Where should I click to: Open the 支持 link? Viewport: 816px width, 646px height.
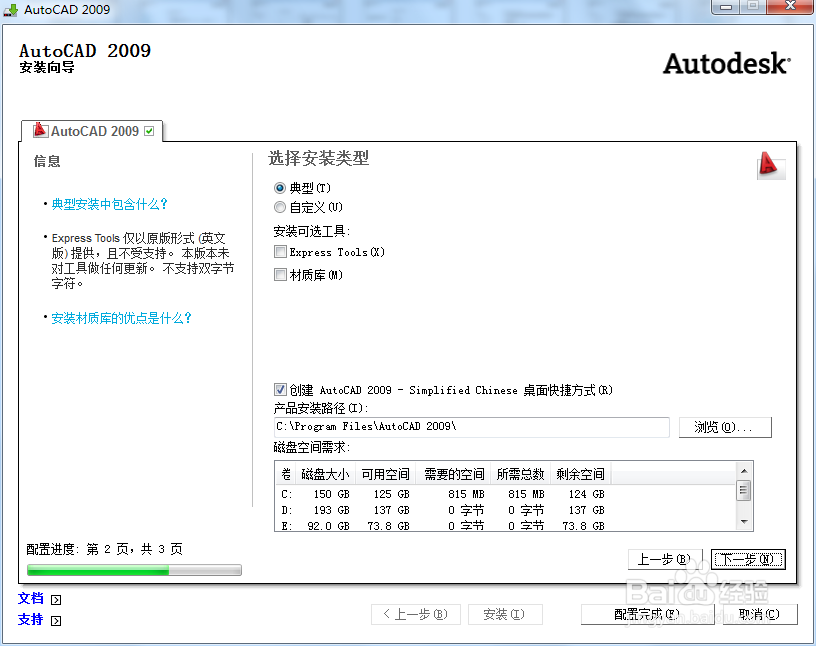coord(31,619)
